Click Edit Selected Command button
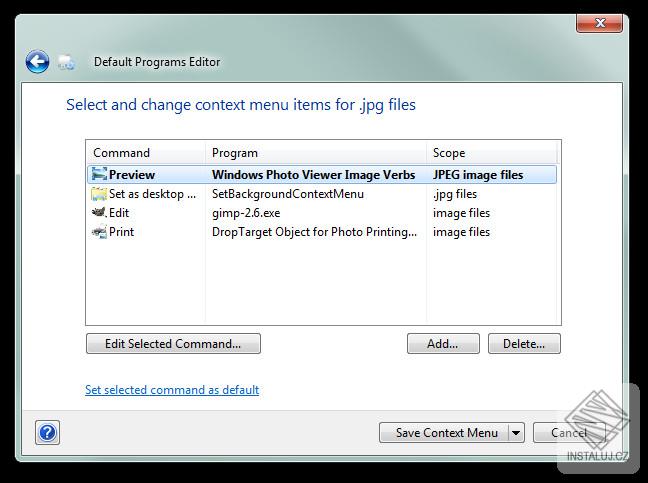This screenshot has width=648, height=483. point(173,344)
